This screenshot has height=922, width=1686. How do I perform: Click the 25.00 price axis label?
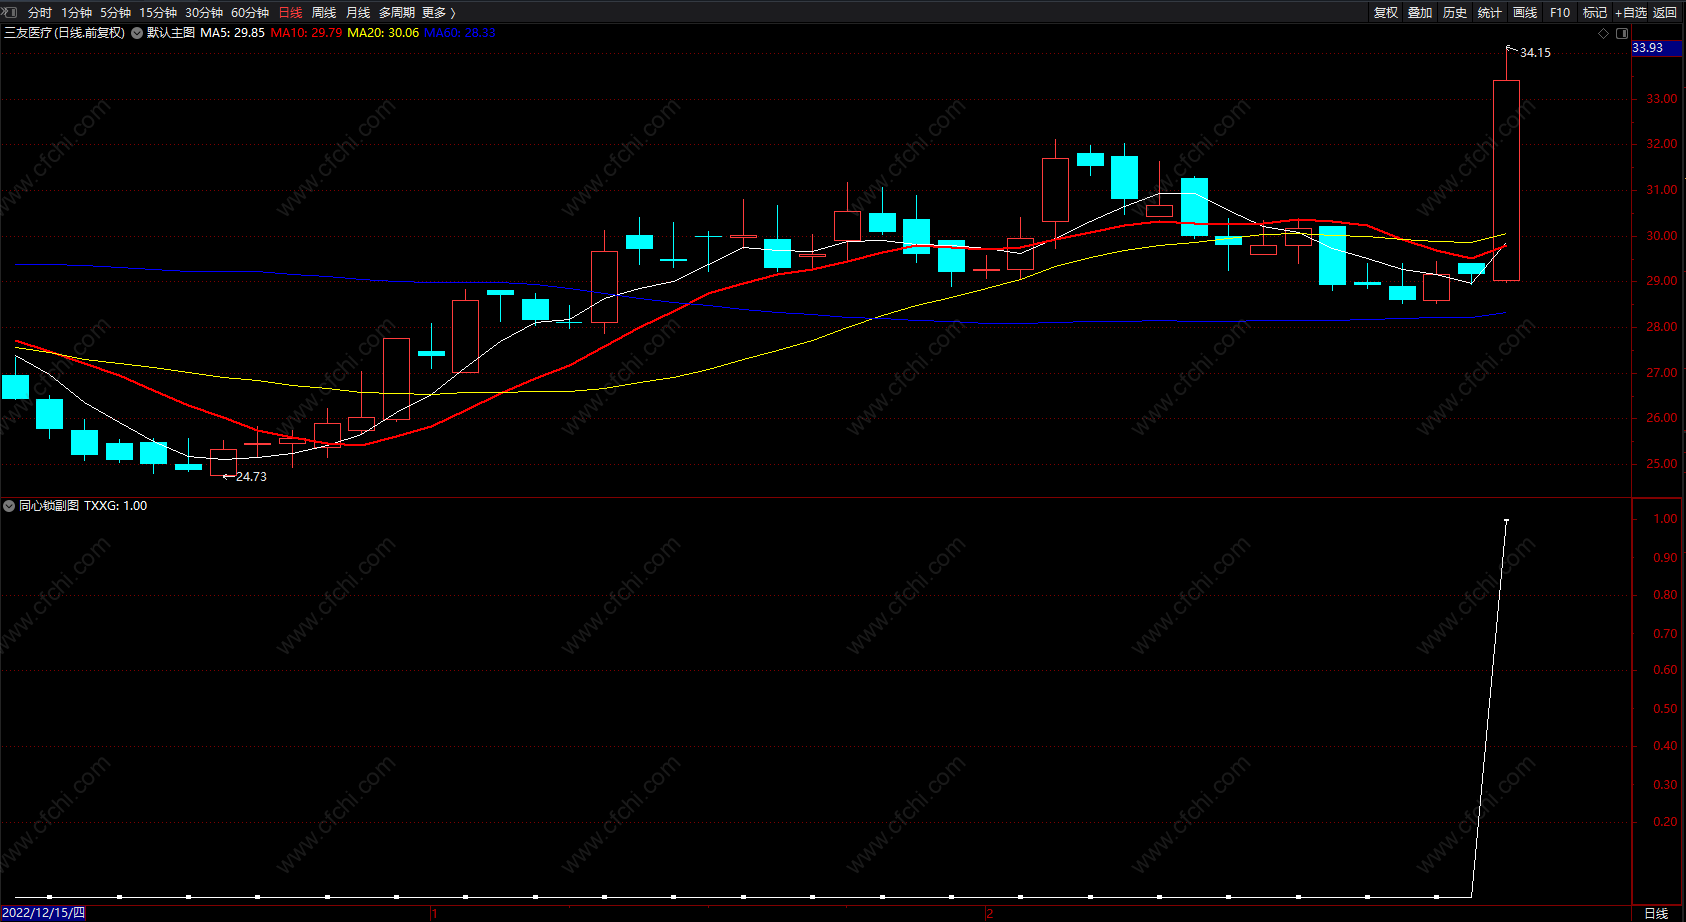coord(1662,464)
